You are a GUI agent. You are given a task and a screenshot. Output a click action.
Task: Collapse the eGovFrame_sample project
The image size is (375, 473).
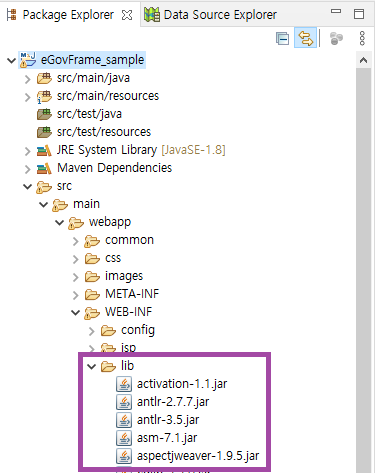(x=11, y=60)
